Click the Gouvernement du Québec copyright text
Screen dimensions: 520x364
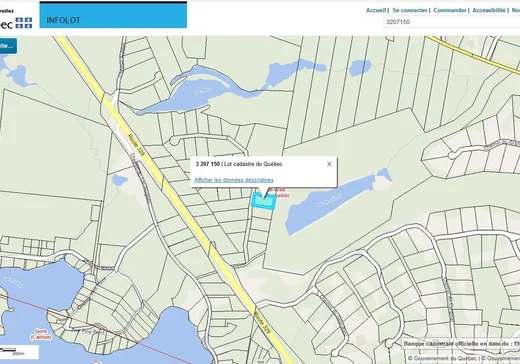[x=443, y=358]
